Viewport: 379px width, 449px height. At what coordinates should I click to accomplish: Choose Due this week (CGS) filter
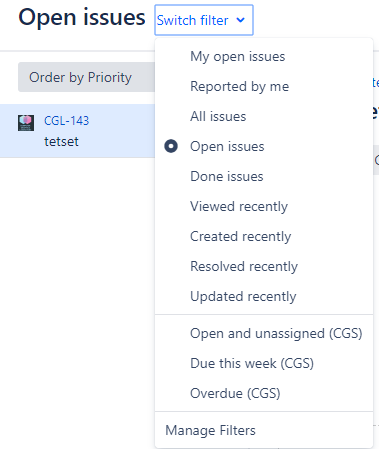[x=264, y=363]
